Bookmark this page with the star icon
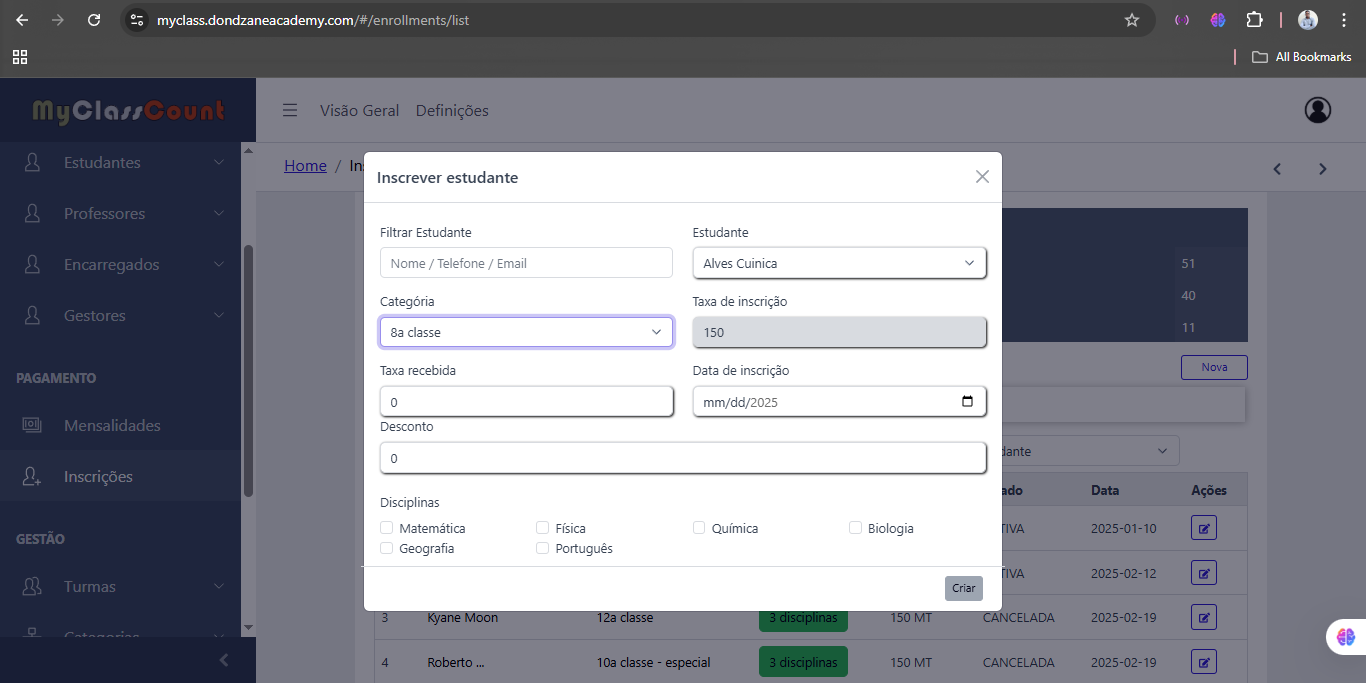1366x683 pixels. click(x=1132, y=20)
